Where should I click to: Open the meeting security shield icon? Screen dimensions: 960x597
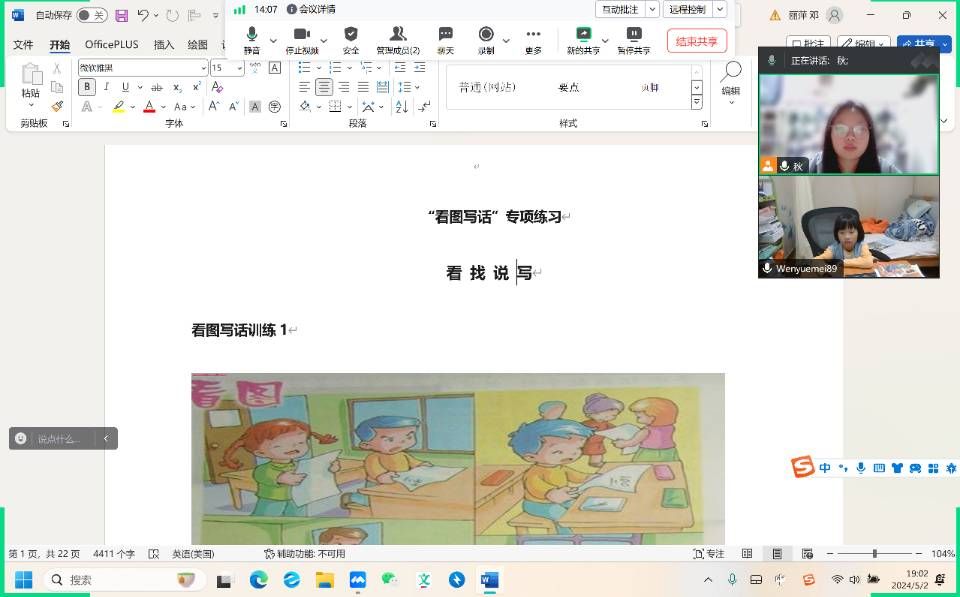[351, 39]
